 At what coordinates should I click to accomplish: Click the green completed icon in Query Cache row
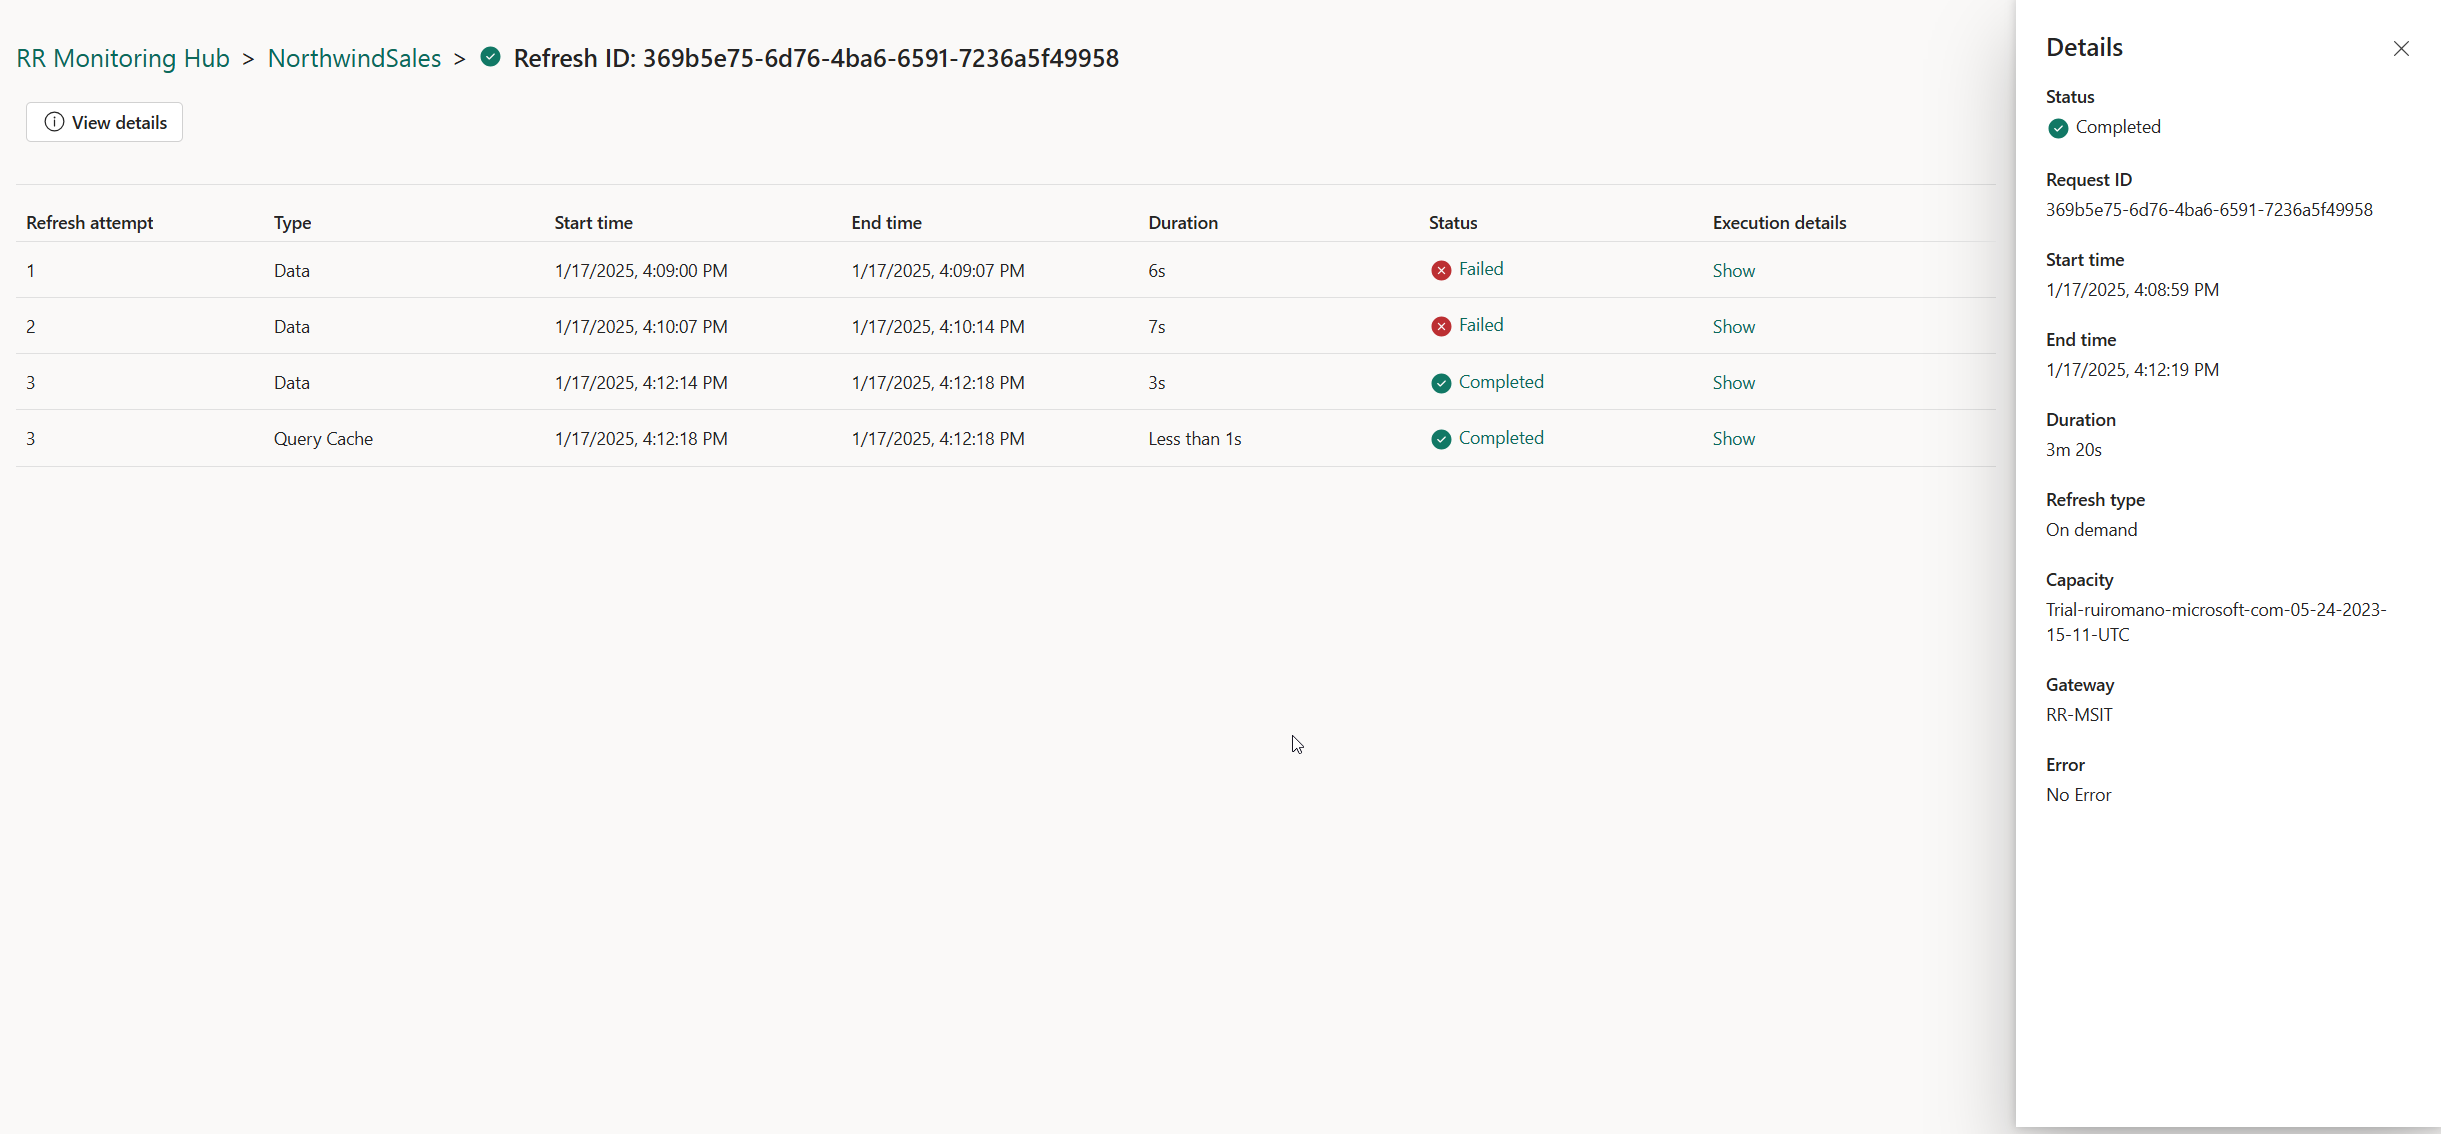1441,439
